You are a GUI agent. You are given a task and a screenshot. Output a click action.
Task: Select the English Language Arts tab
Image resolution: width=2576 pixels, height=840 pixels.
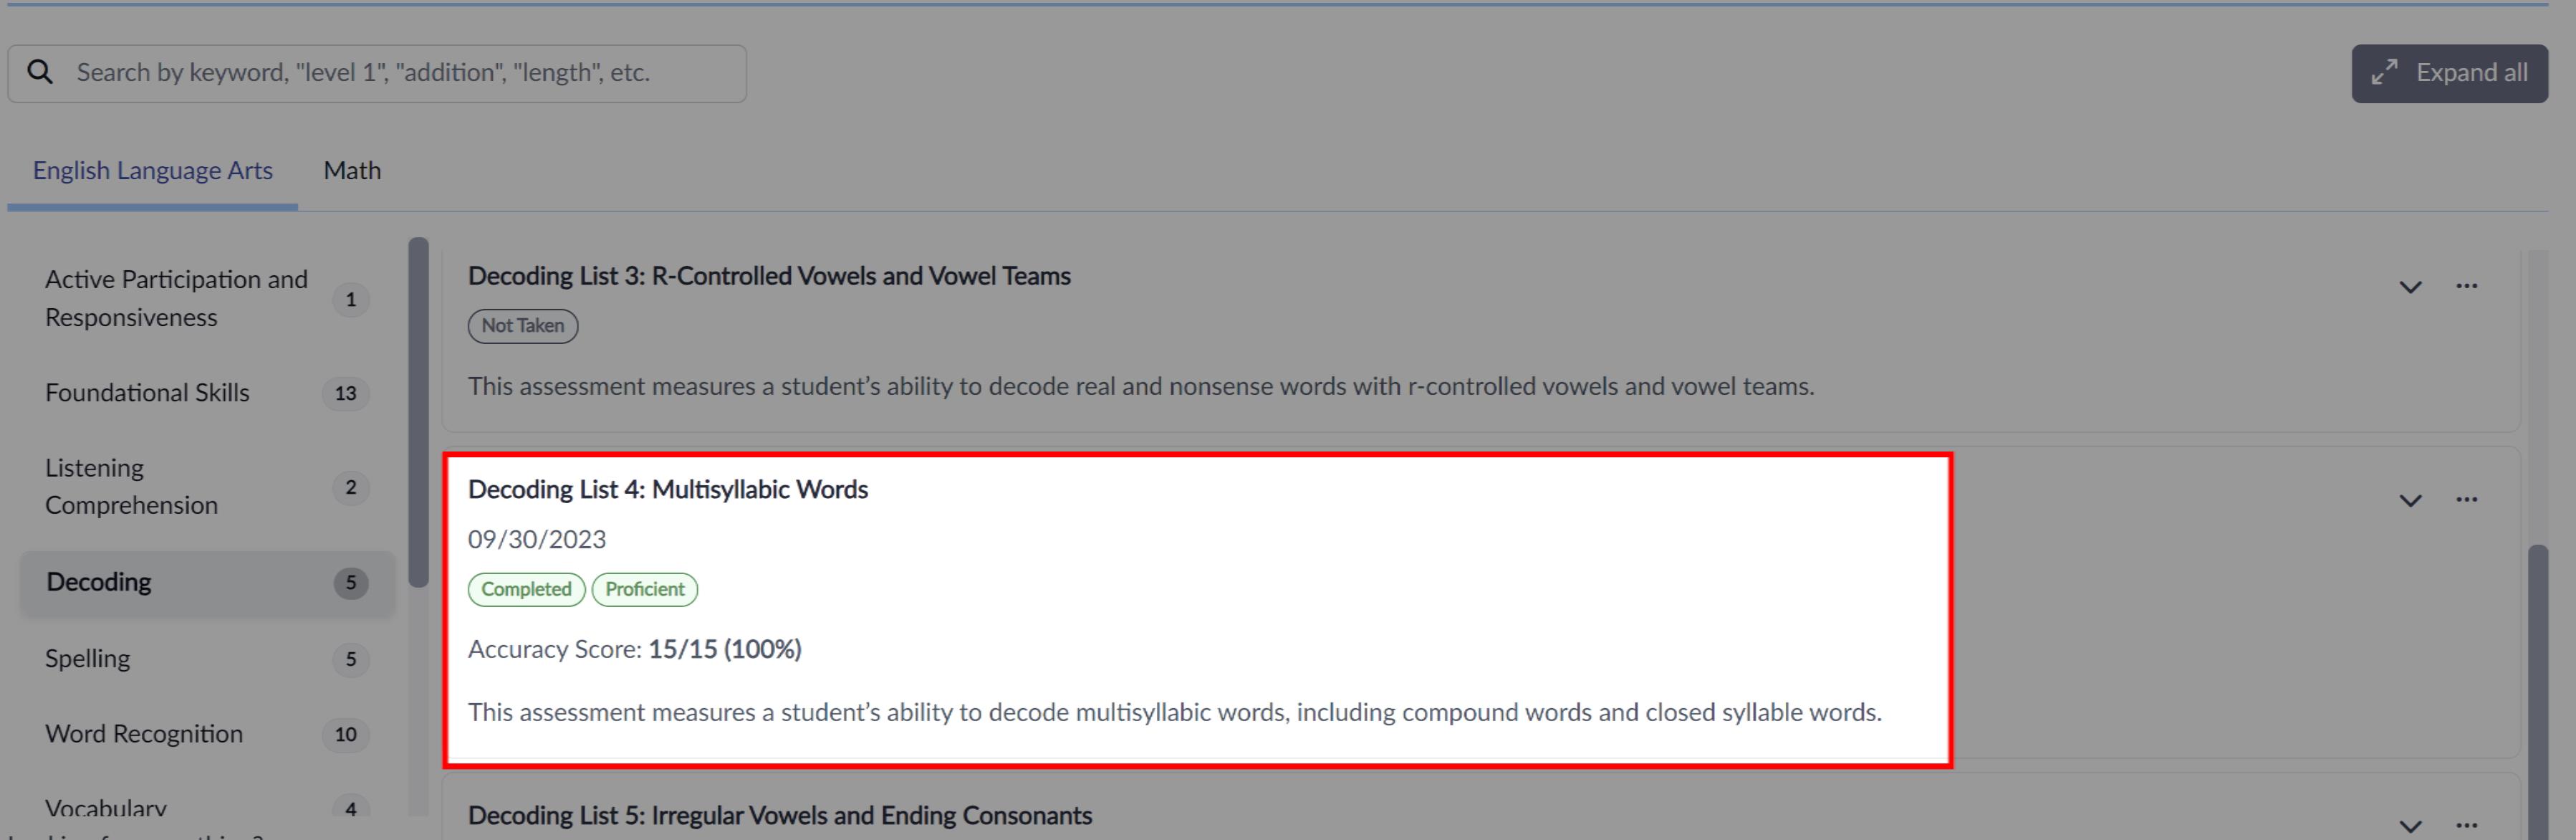(153, 171)
